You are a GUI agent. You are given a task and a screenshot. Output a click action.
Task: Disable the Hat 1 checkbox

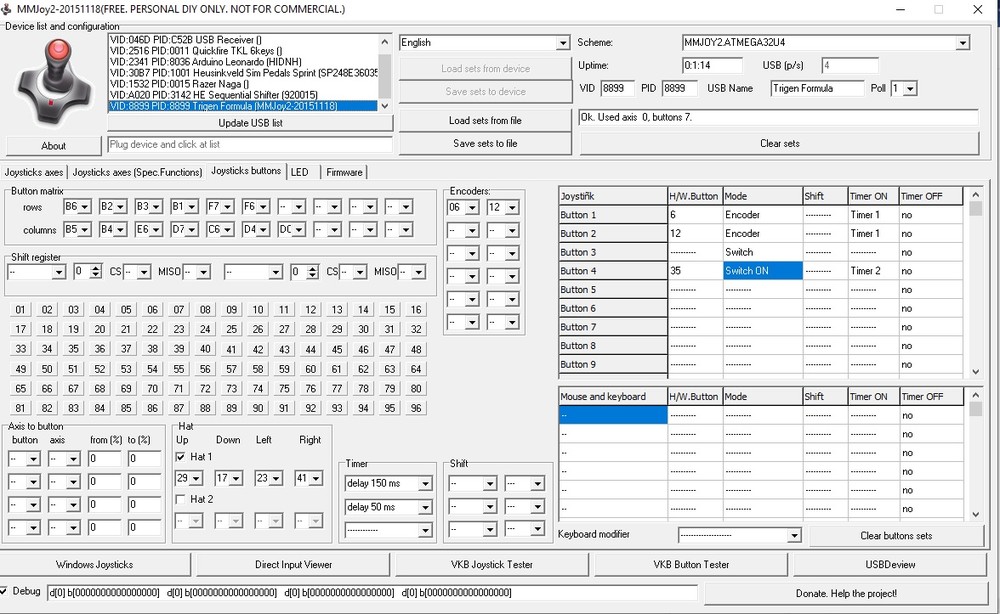pyautogui.click(x=181, y=457)
